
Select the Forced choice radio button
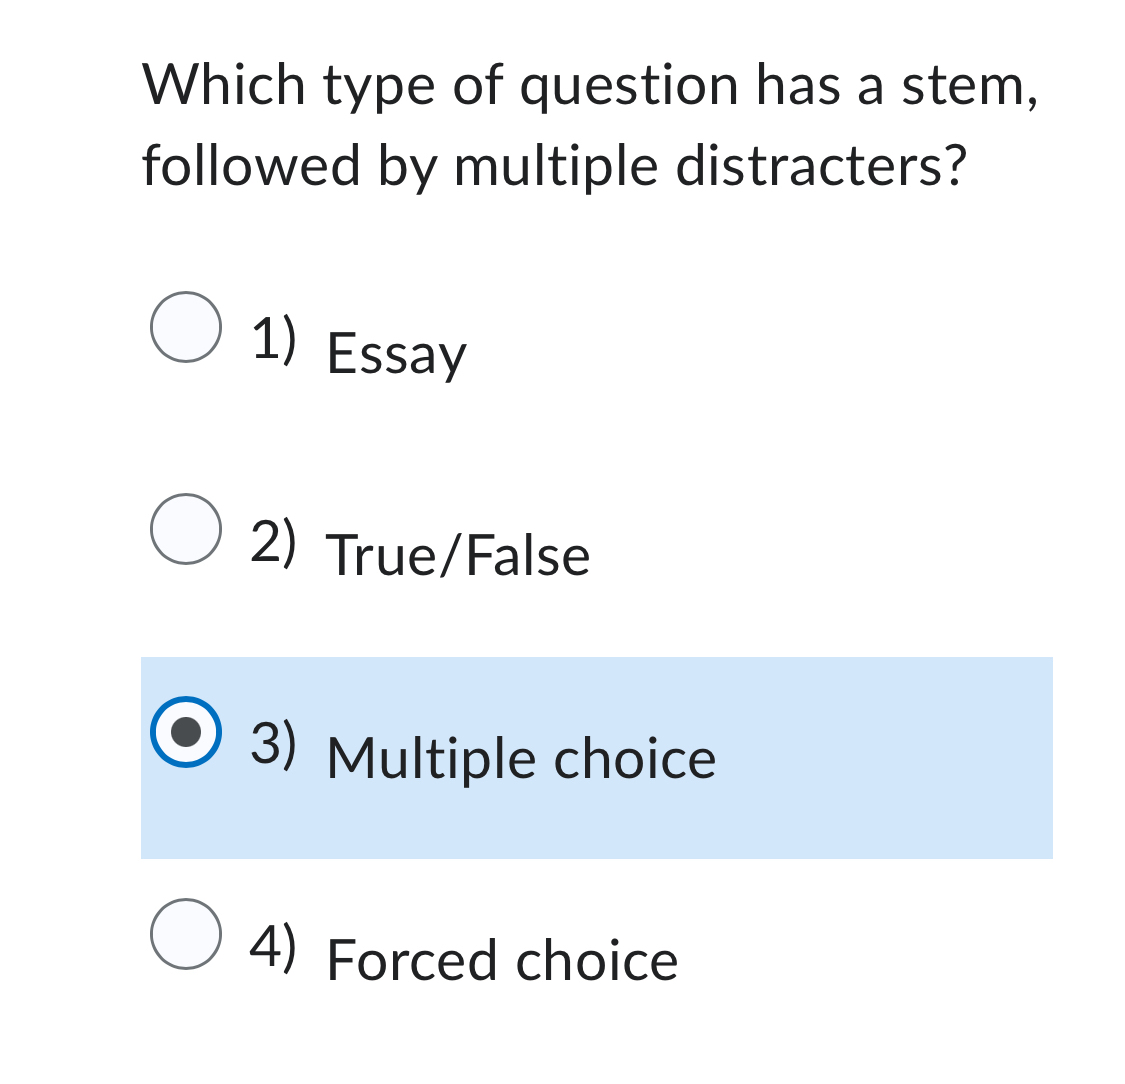click(185, 934)
